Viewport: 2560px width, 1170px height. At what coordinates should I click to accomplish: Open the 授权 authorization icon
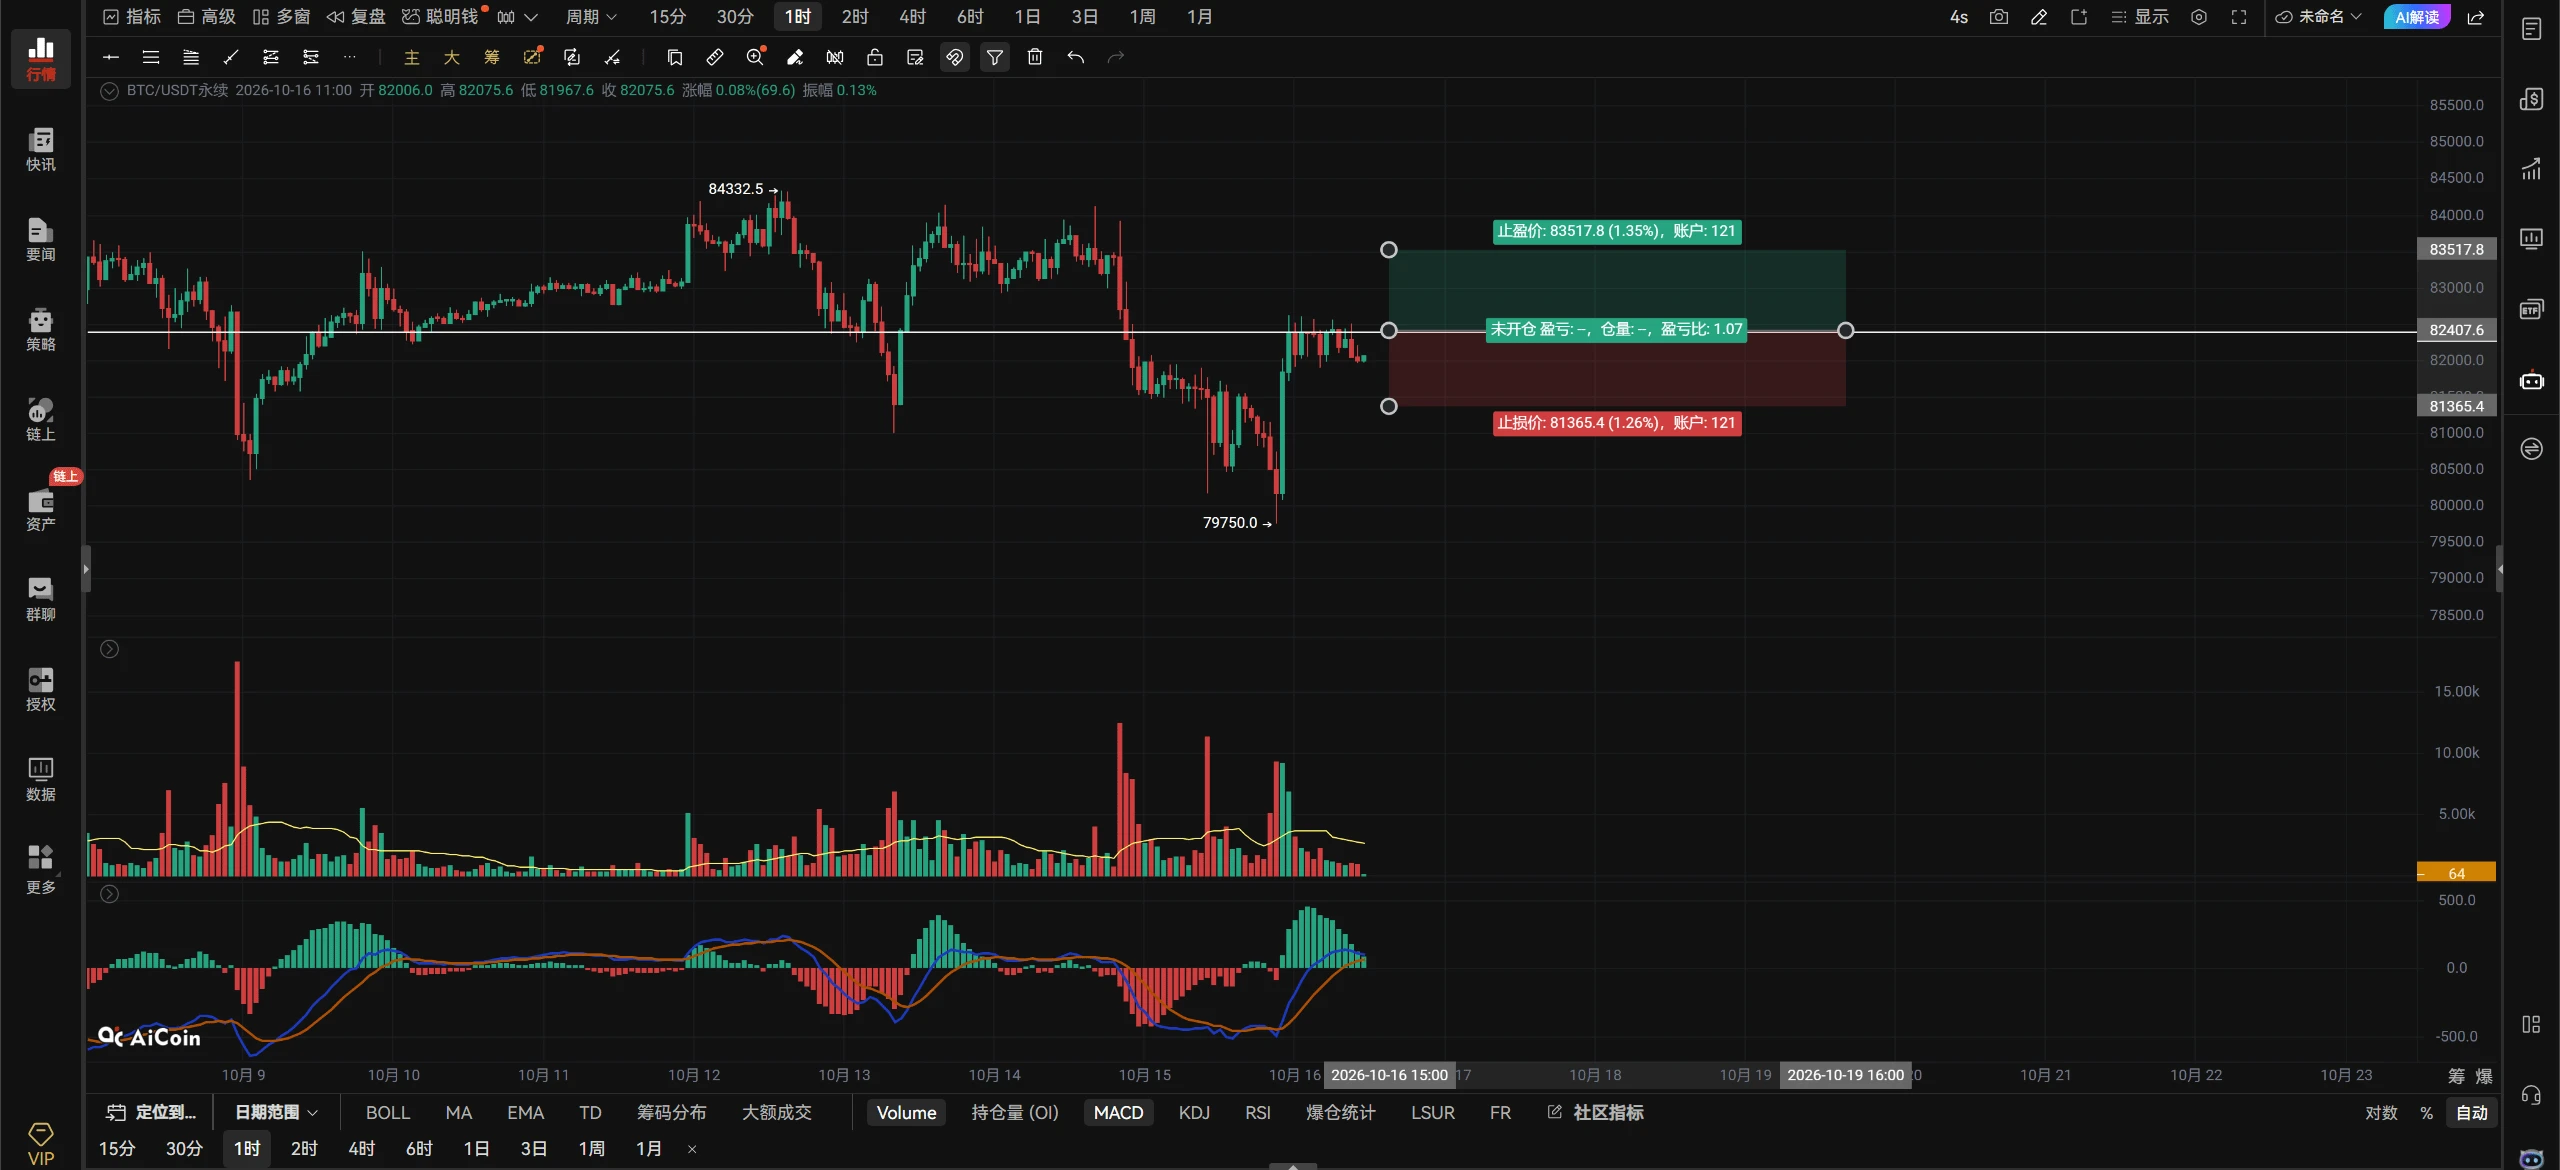[x=41, y=690]
